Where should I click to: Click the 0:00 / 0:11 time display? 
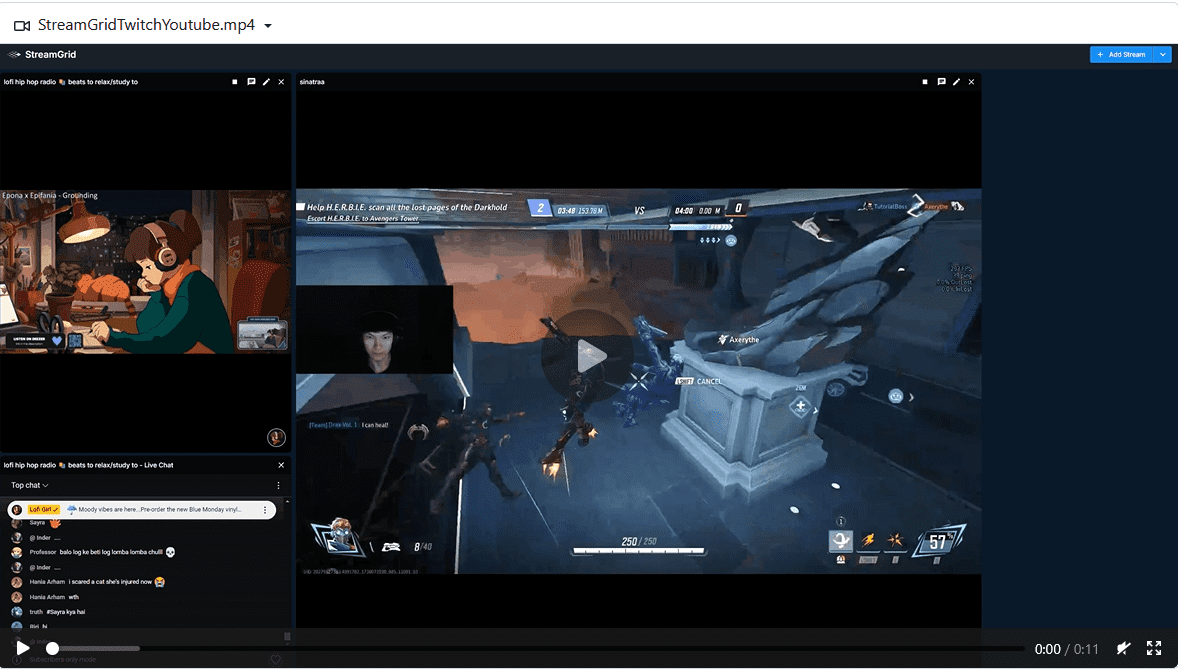tap(1066, 649)
